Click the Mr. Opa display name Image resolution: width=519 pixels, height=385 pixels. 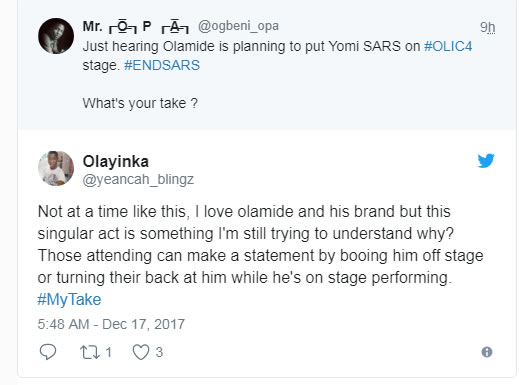coord(136,27)
